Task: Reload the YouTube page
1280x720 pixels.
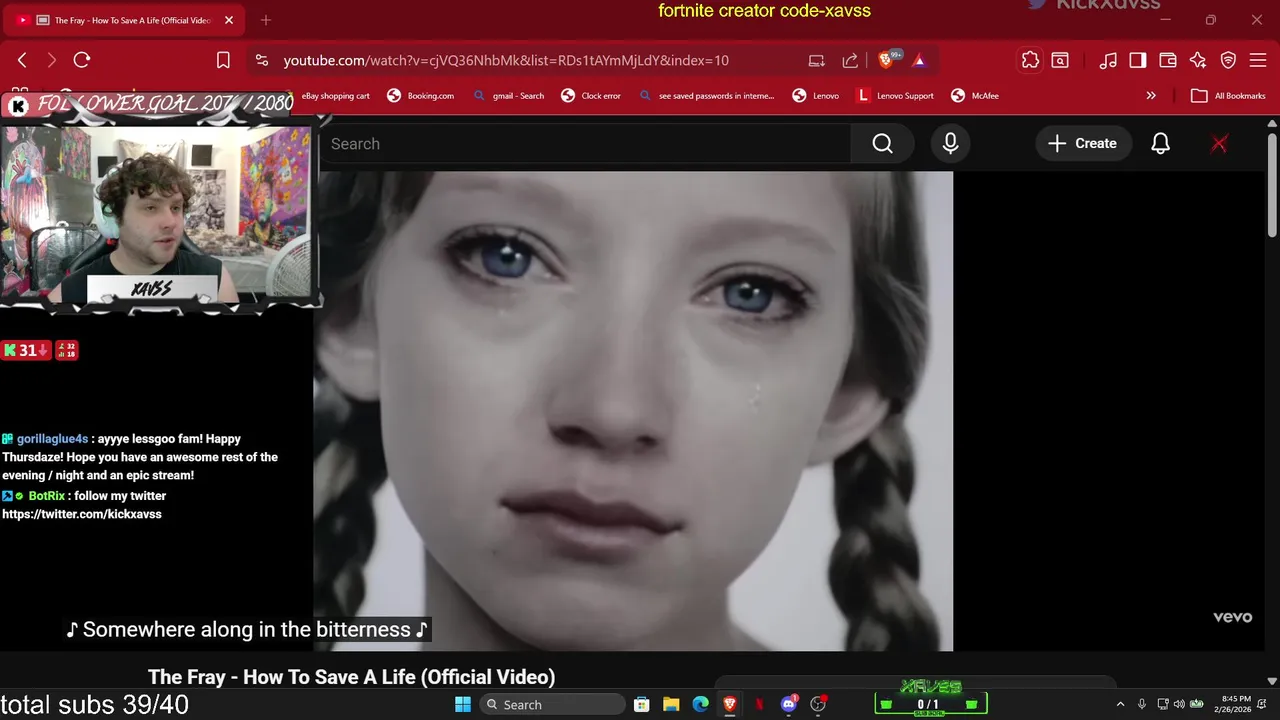Action: [x=82, y=60]
